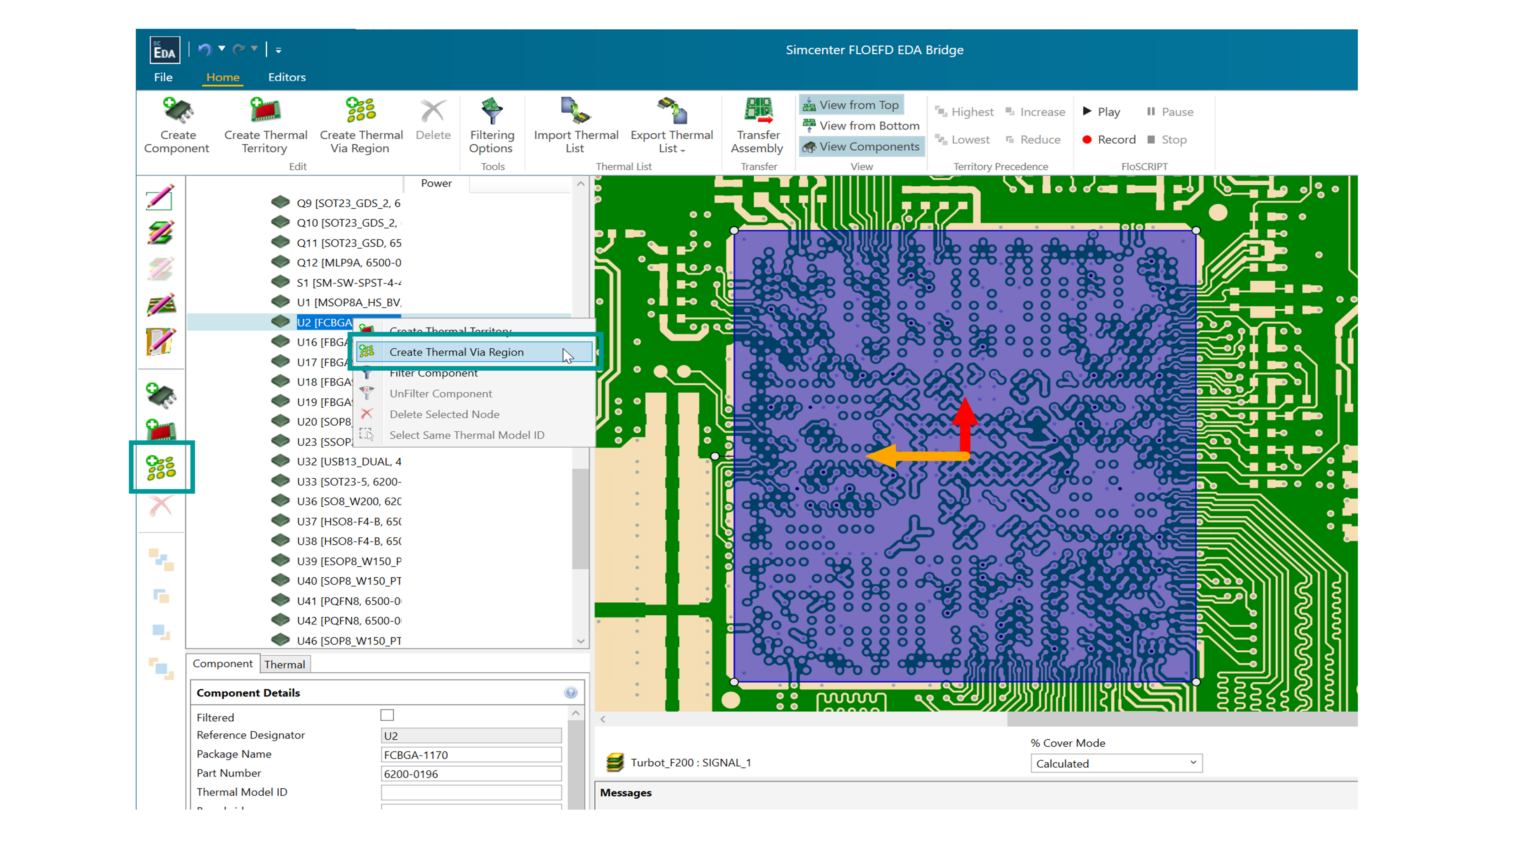The width and height of the screenshot is (1536, 864).
Task: Switch to the Editors ribbon tab
Action: click(287, 77)
